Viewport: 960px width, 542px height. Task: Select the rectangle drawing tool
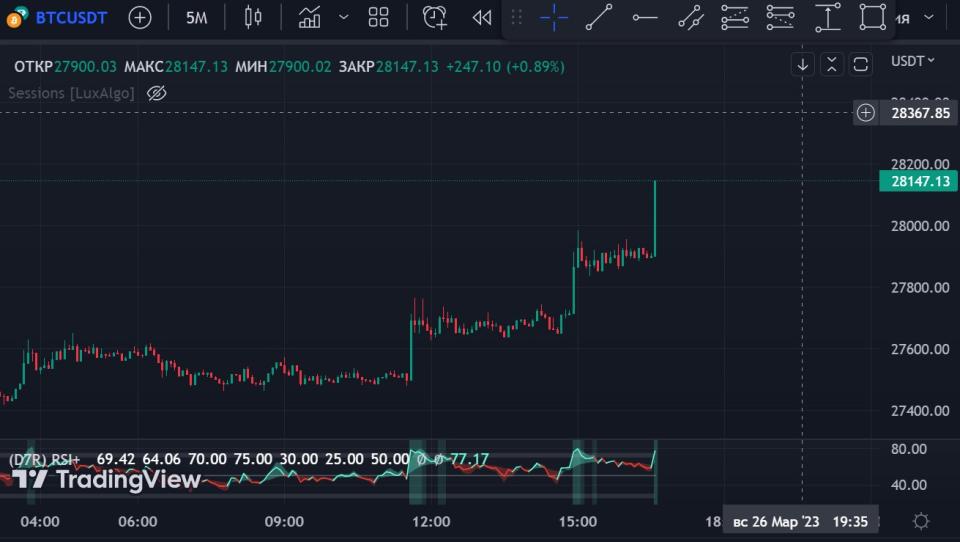pos(873,17)
